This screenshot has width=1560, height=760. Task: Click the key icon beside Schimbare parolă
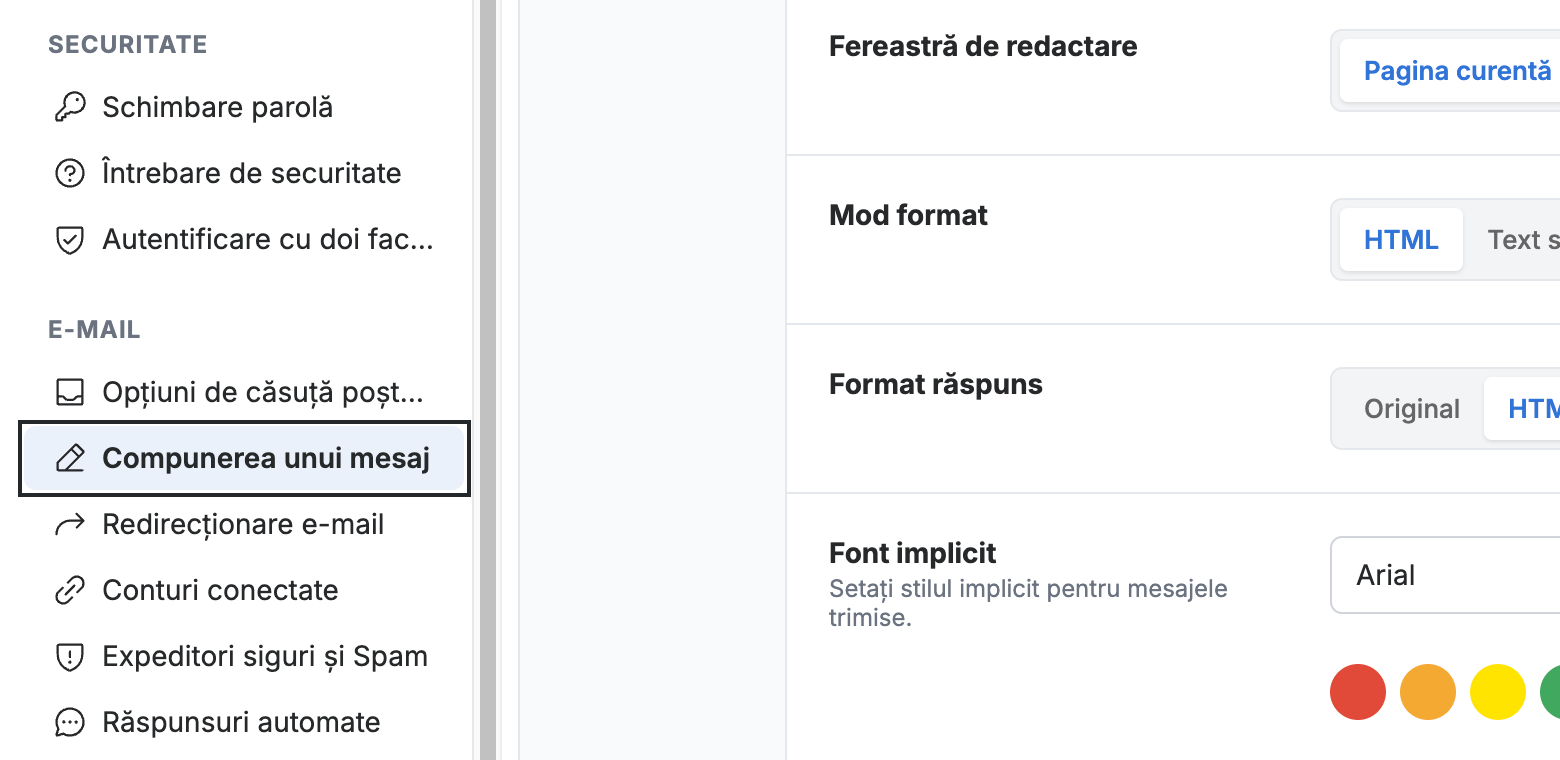click(x=69, y=107)
